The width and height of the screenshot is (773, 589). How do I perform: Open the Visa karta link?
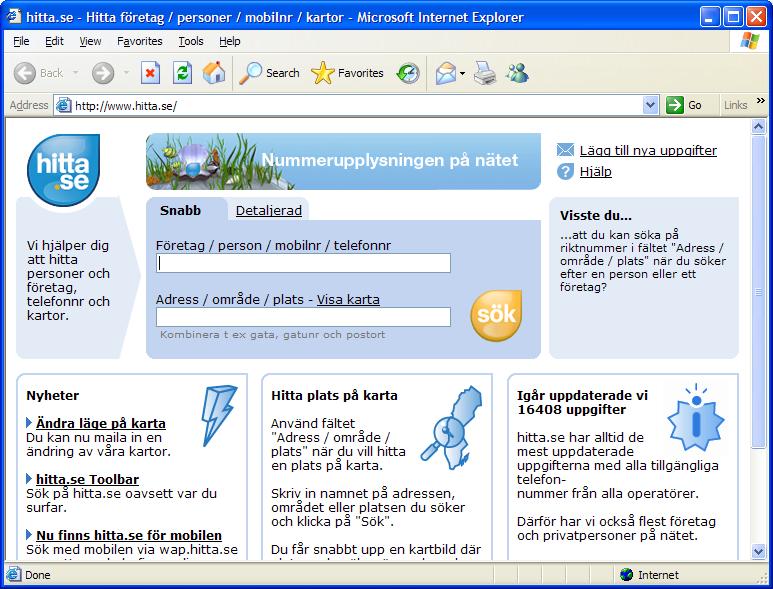click(x=348, y=299)
